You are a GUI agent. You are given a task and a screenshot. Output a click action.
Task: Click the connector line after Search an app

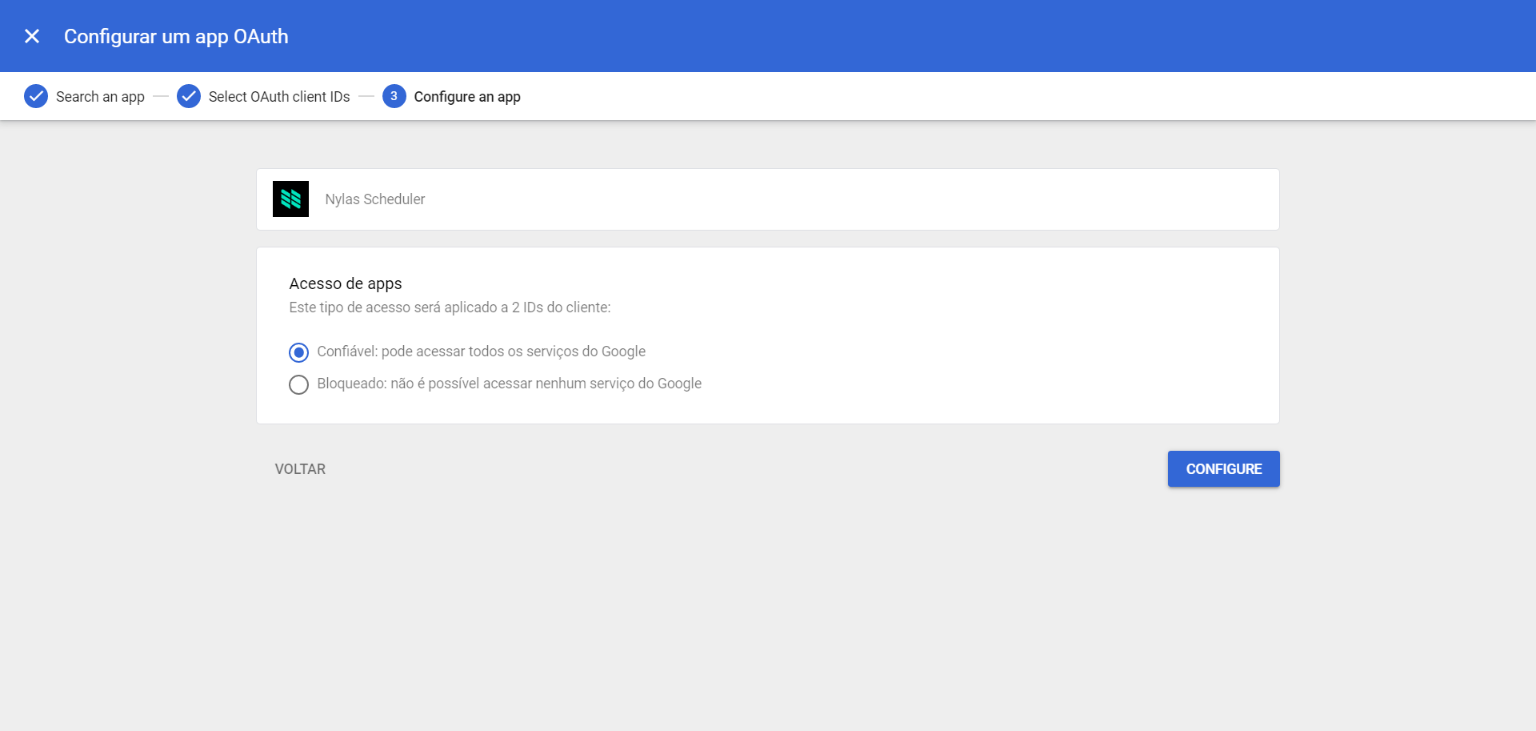coord(161,97)
